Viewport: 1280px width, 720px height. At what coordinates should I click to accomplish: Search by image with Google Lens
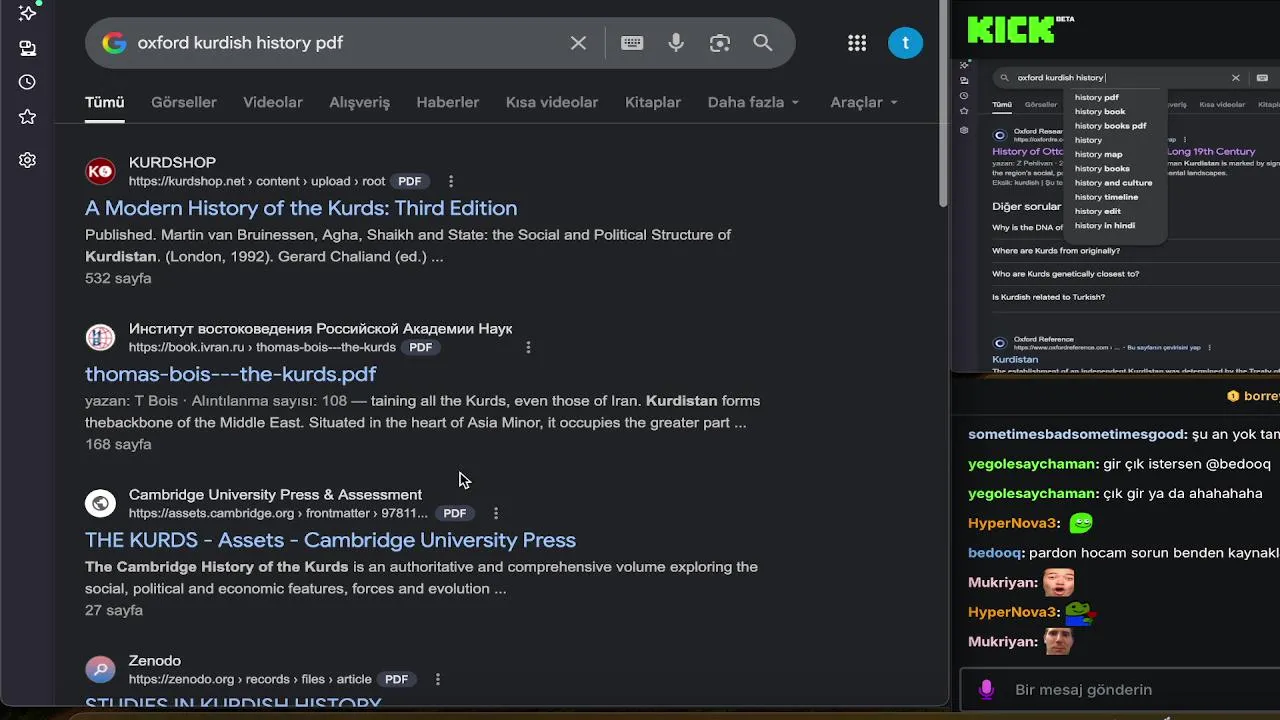(720, 43)
